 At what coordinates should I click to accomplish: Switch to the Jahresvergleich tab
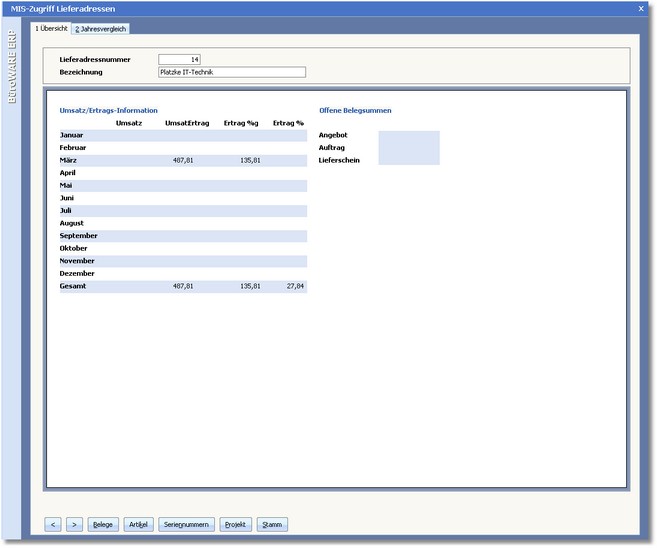click(x=100, y=28)
